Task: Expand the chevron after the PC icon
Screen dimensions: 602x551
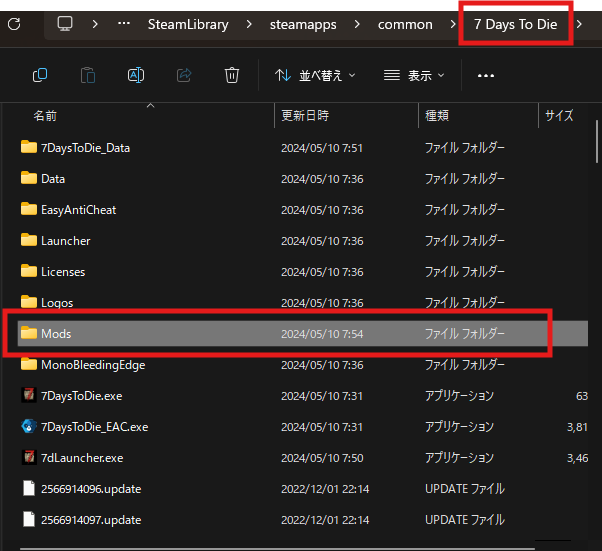Action: [x=95, y=24]
